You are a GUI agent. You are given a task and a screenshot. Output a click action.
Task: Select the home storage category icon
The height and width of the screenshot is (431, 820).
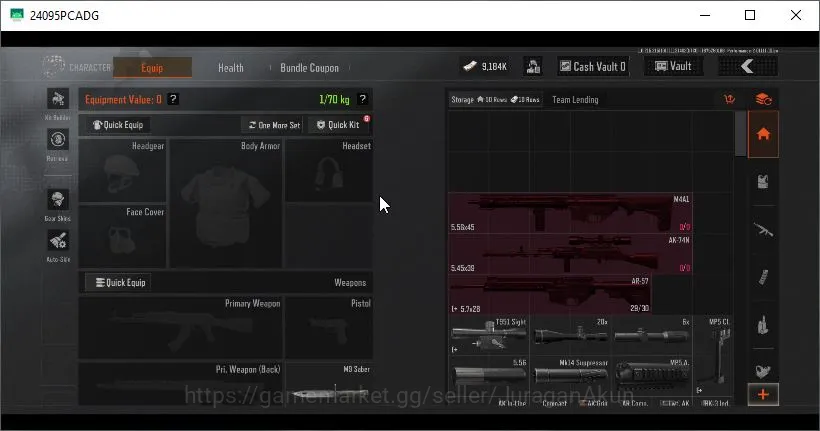pyautogui.click(x=763, y=134)
